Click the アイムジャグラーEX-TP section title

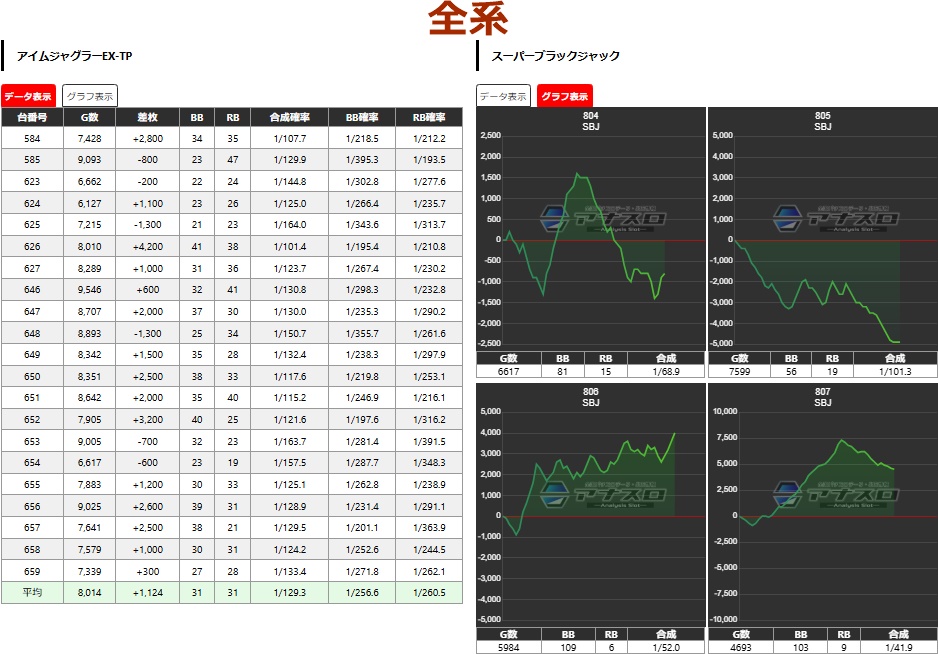click(74, 56)
